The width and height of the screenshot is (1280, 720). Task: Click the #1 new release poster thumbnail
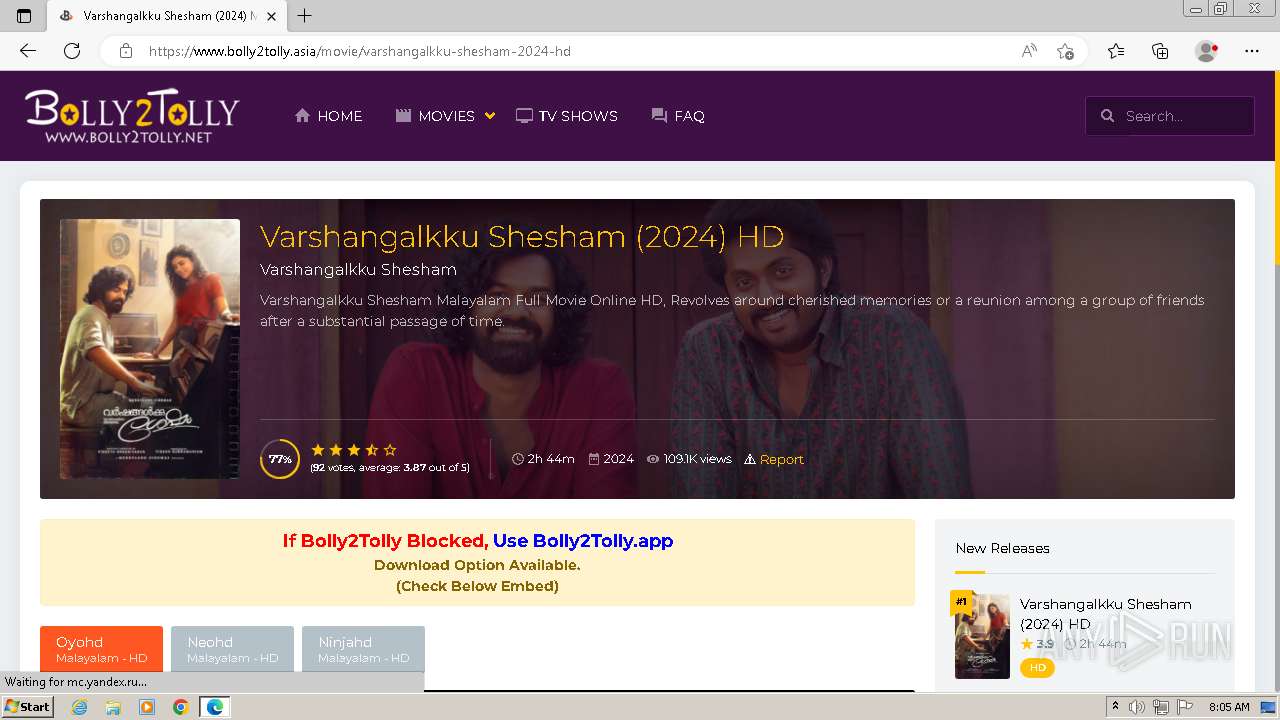tap(982, 636)
